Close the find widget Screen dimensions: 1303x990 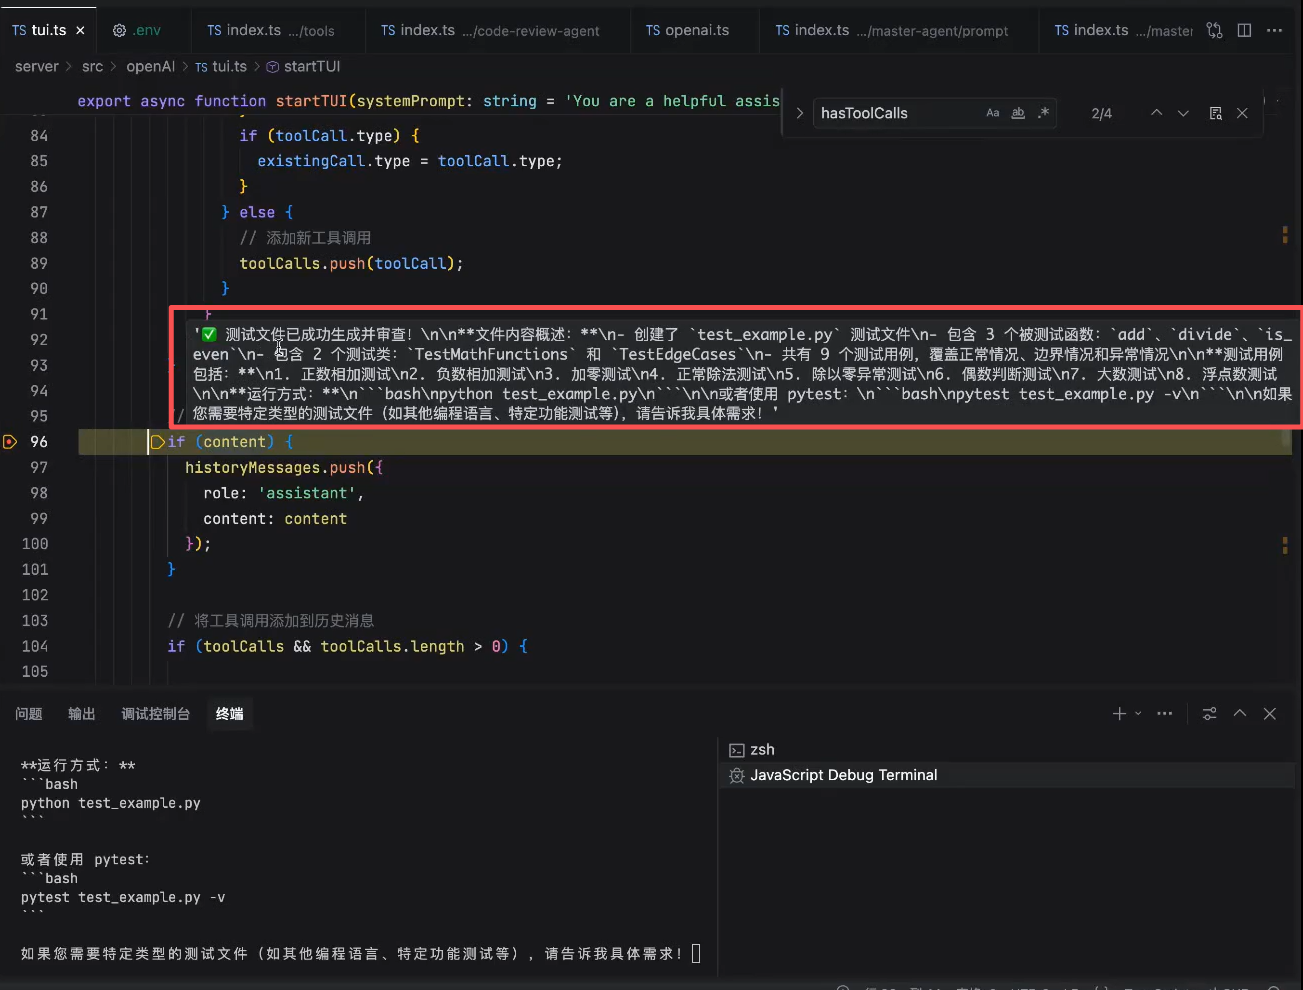pos(1242,113)
